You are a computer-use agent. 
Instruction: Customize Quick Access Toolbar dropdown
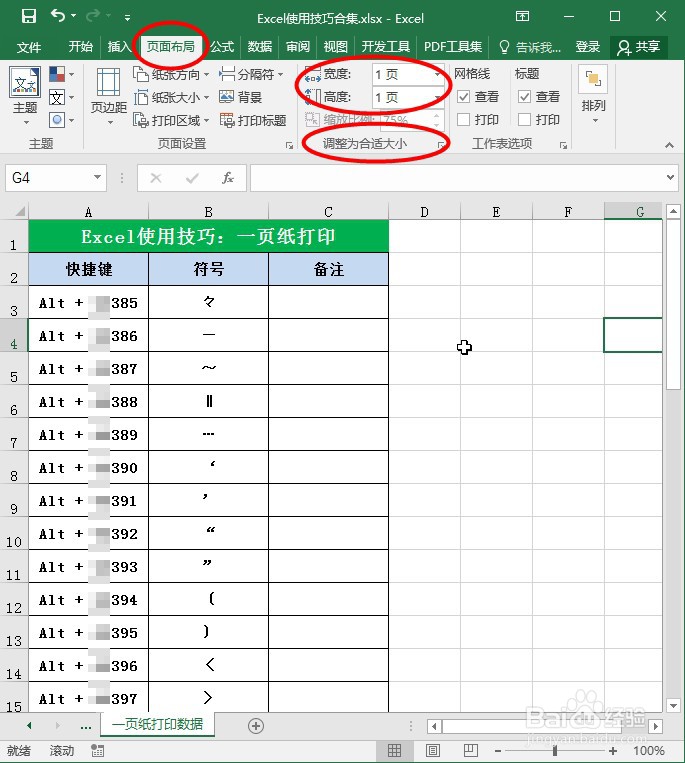point(127,18)
